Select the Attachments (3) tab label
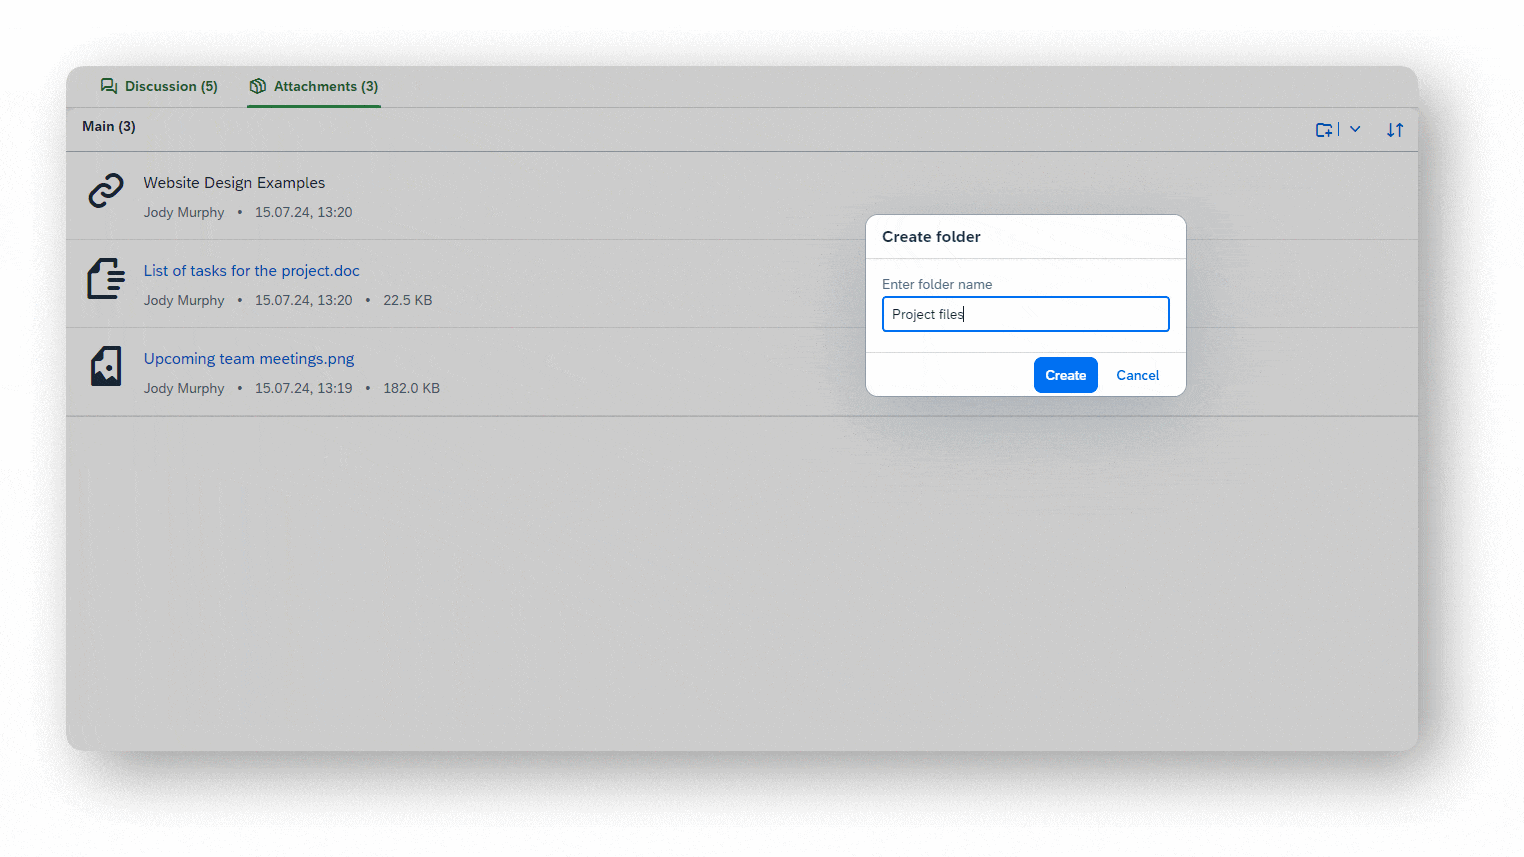 tap(325, 86)
